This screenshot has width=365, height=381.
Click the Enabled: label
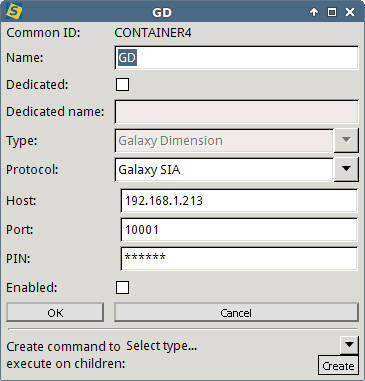[x=32, y=287]
